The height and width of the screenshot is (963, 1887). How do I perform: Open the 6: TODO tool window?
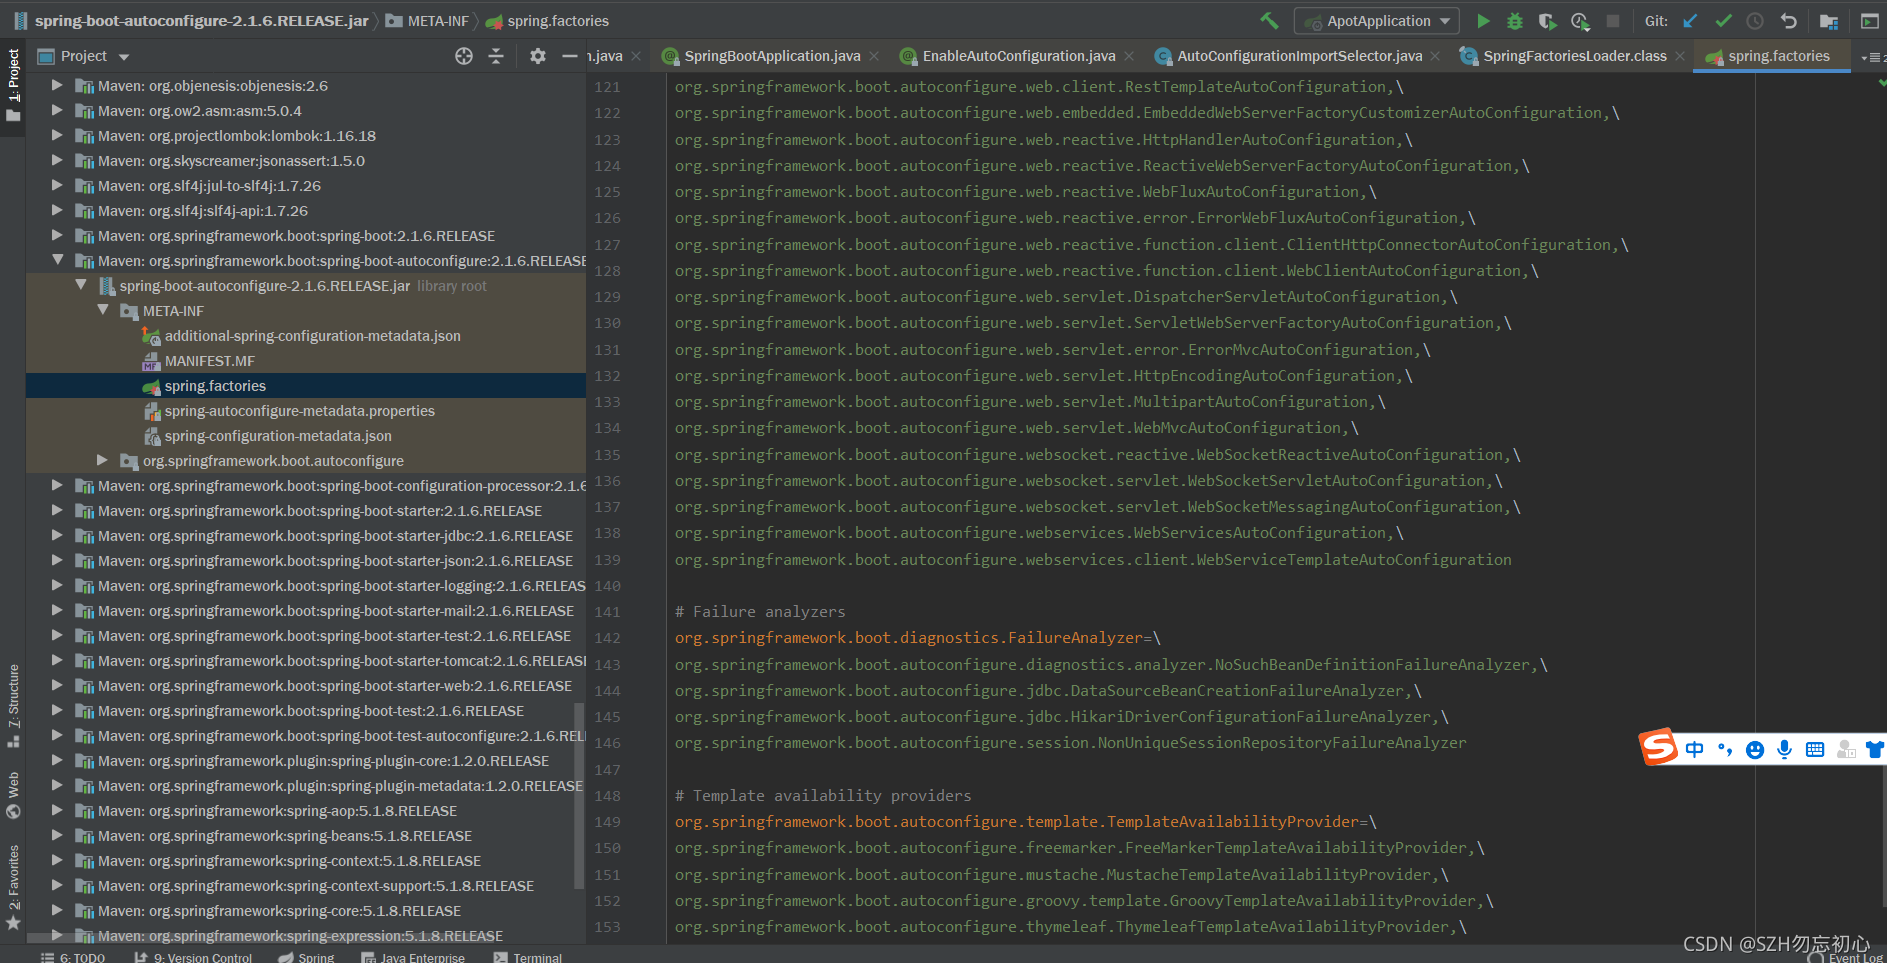73,957
